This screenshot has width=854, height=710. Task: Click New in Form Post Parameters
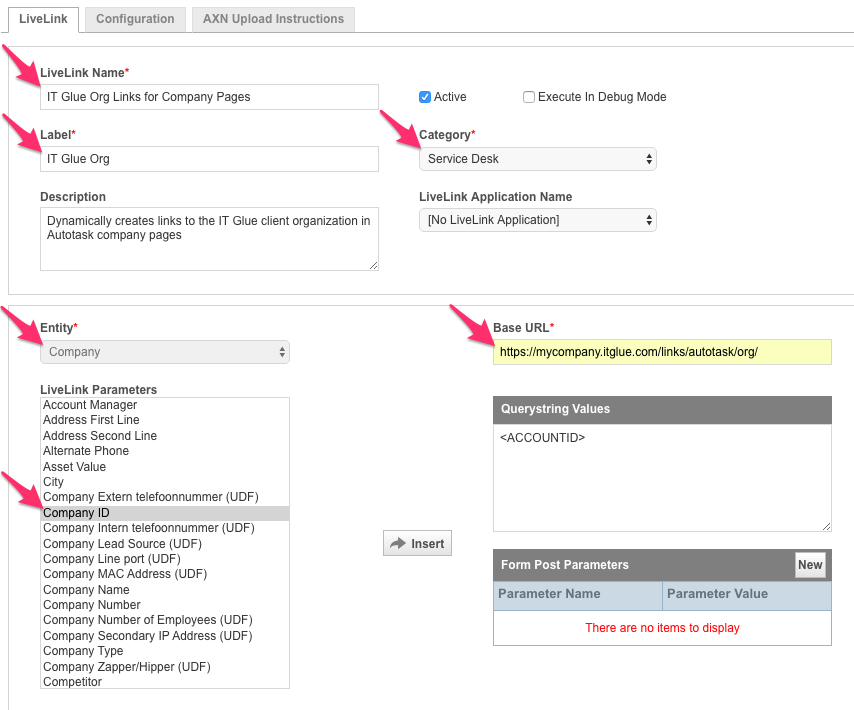(x=810, y=565)
